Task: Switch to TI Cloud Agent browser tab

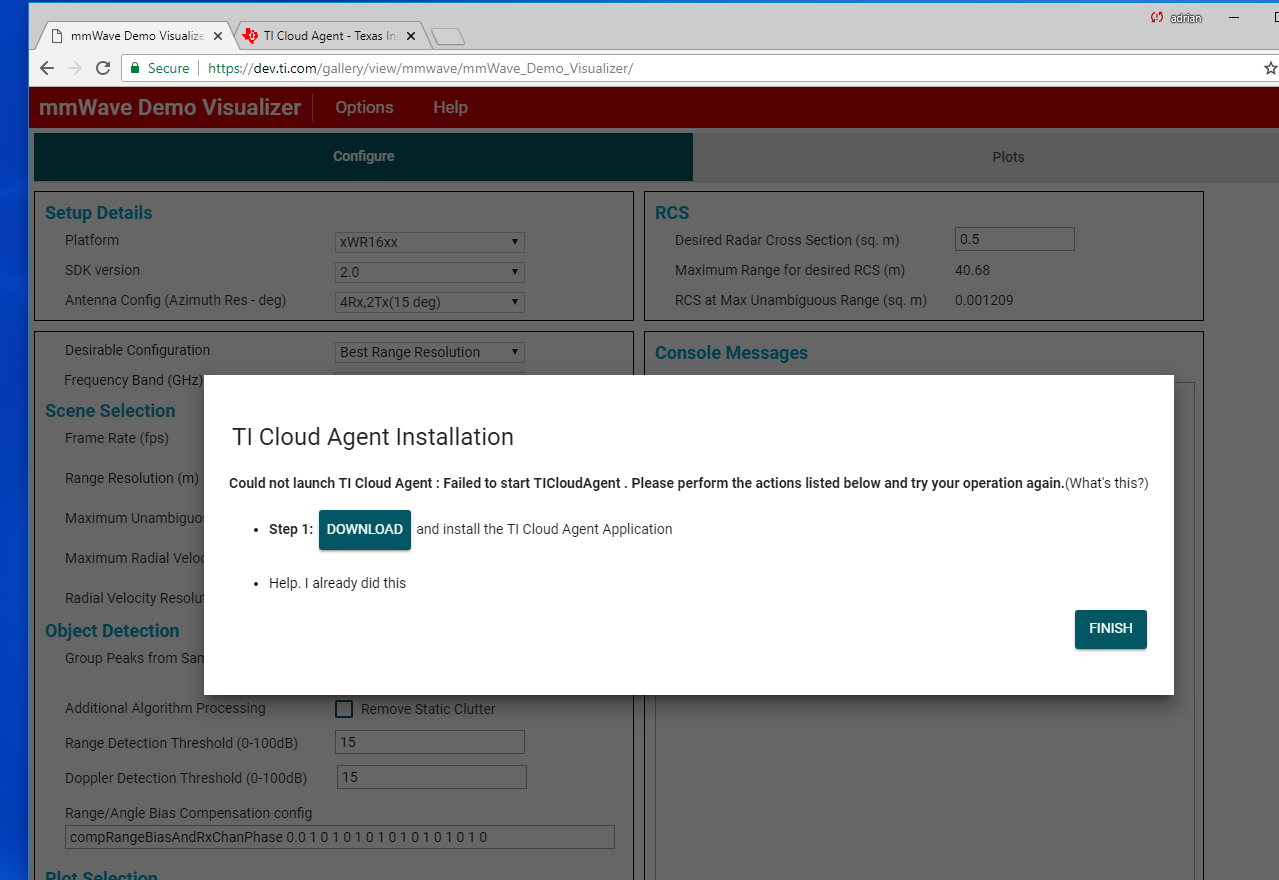Action: 332,36
